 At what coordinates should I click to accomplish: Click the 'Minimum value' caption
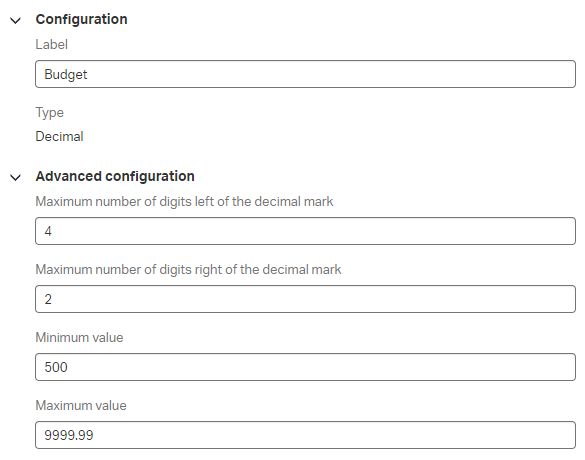(79, 337)
